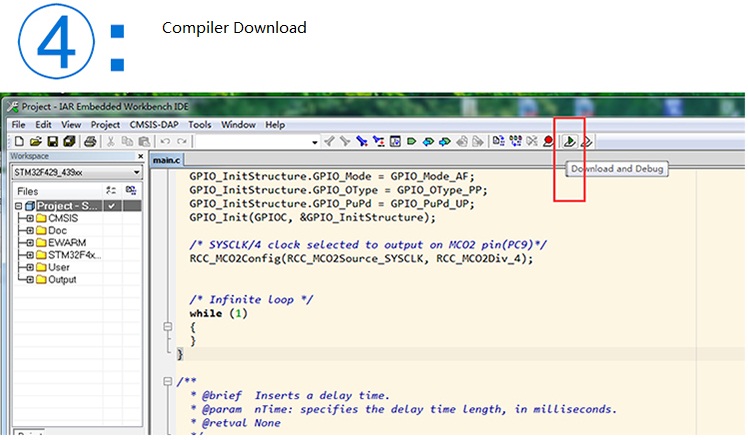Switch to the main.c editor tab
Viewport: 748px width, 440px height.
tap(166, 160)
